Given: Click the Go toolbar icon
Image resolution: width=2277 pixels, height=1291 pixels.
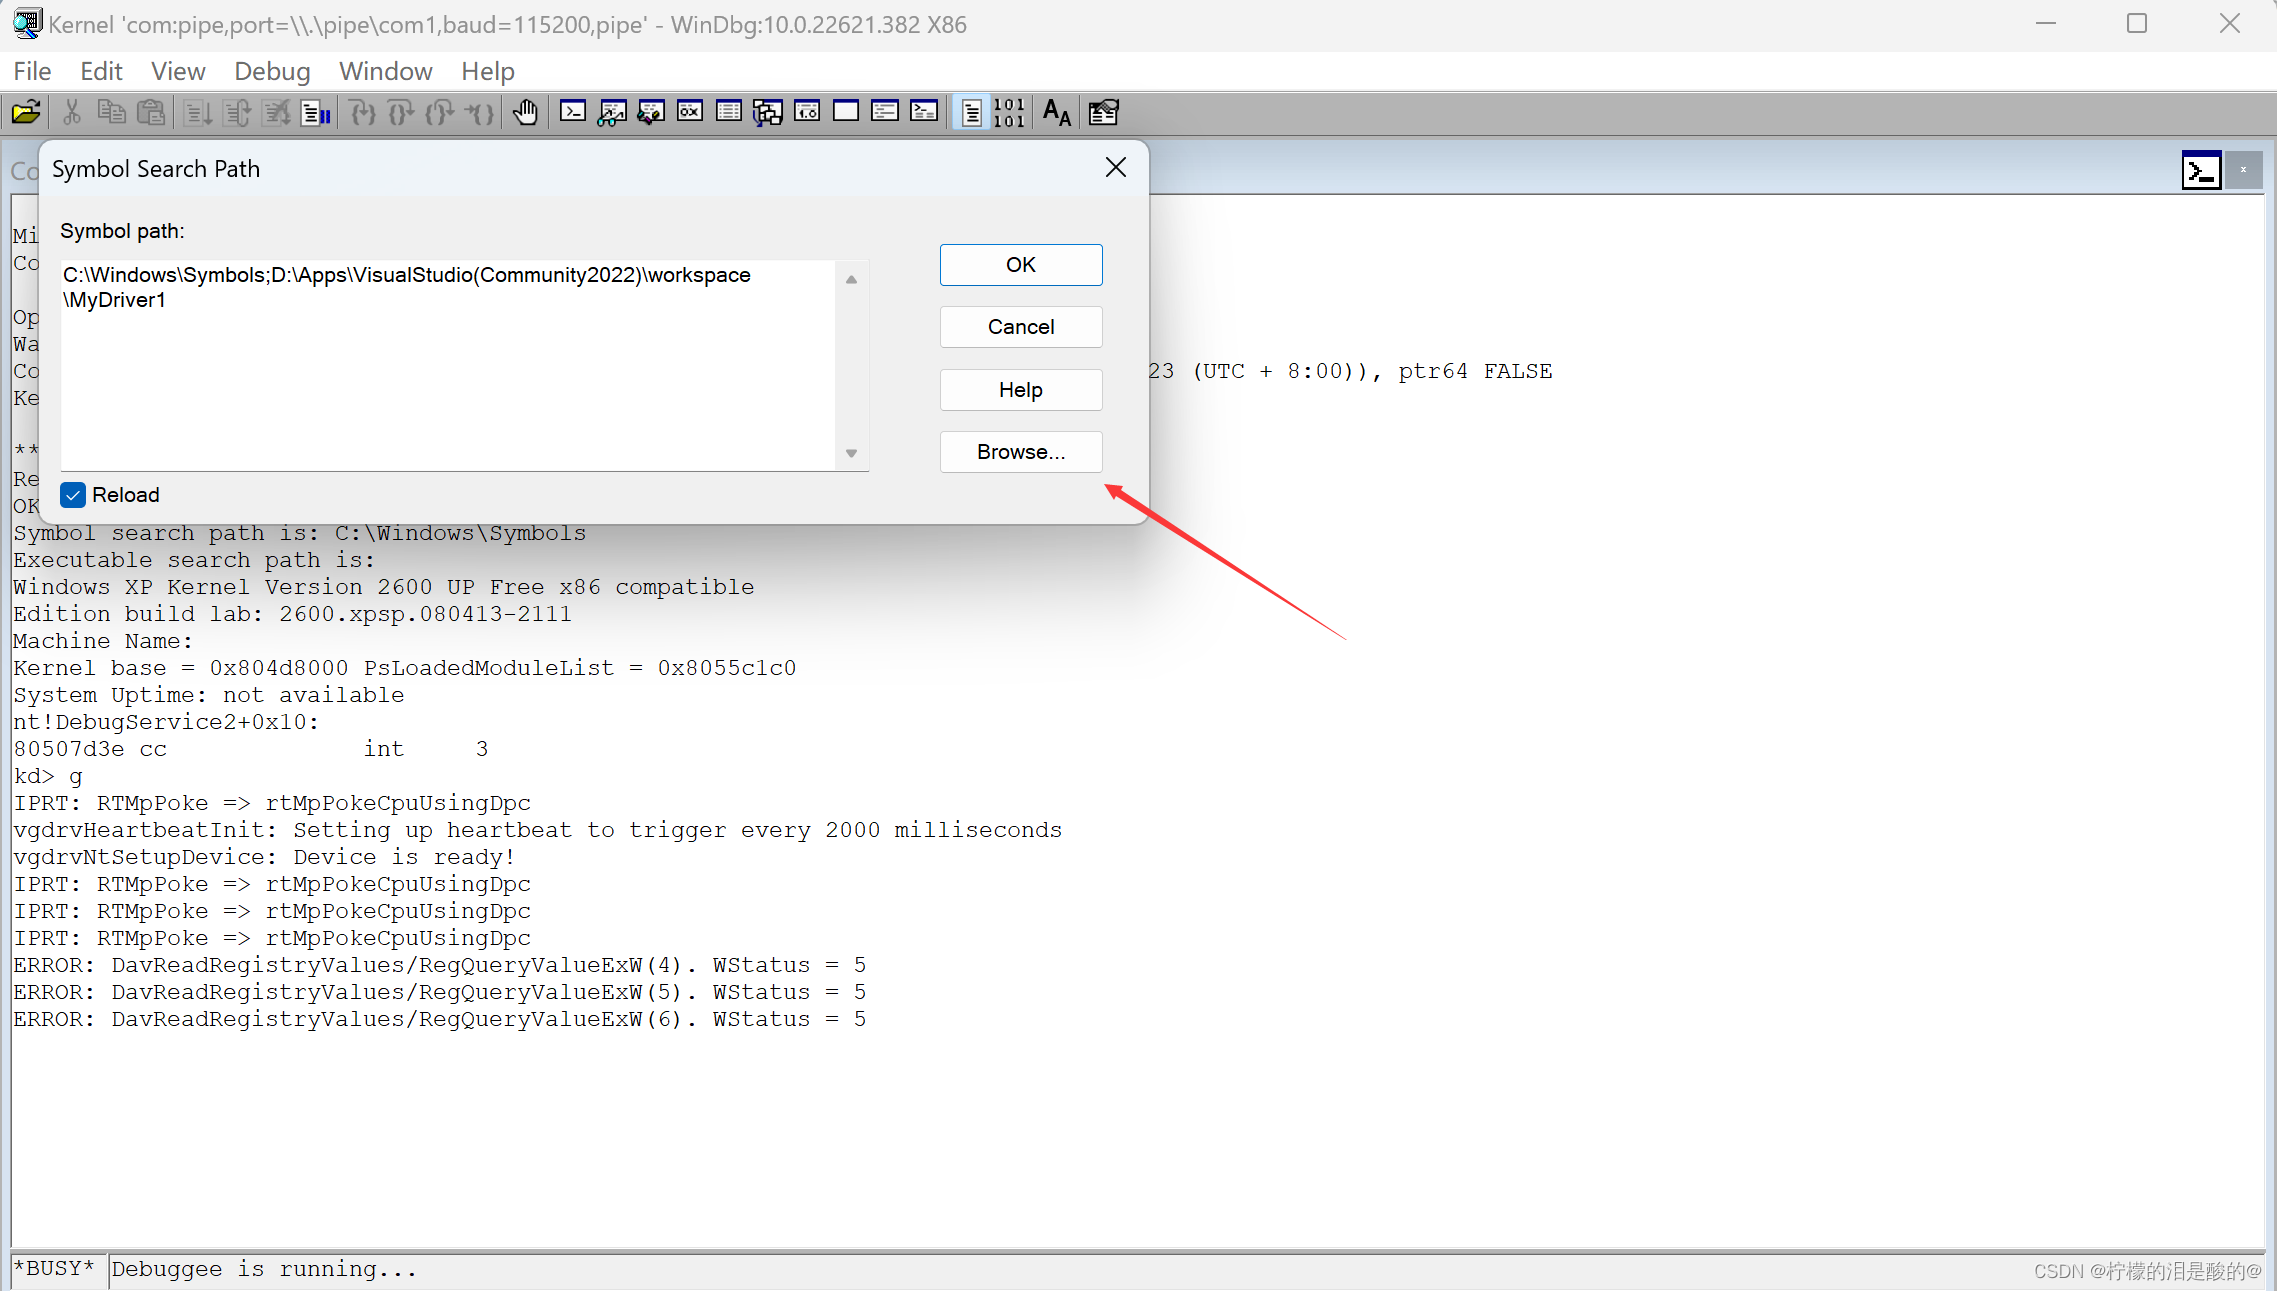Looking at the screenshot, I should tap(198, 112).
